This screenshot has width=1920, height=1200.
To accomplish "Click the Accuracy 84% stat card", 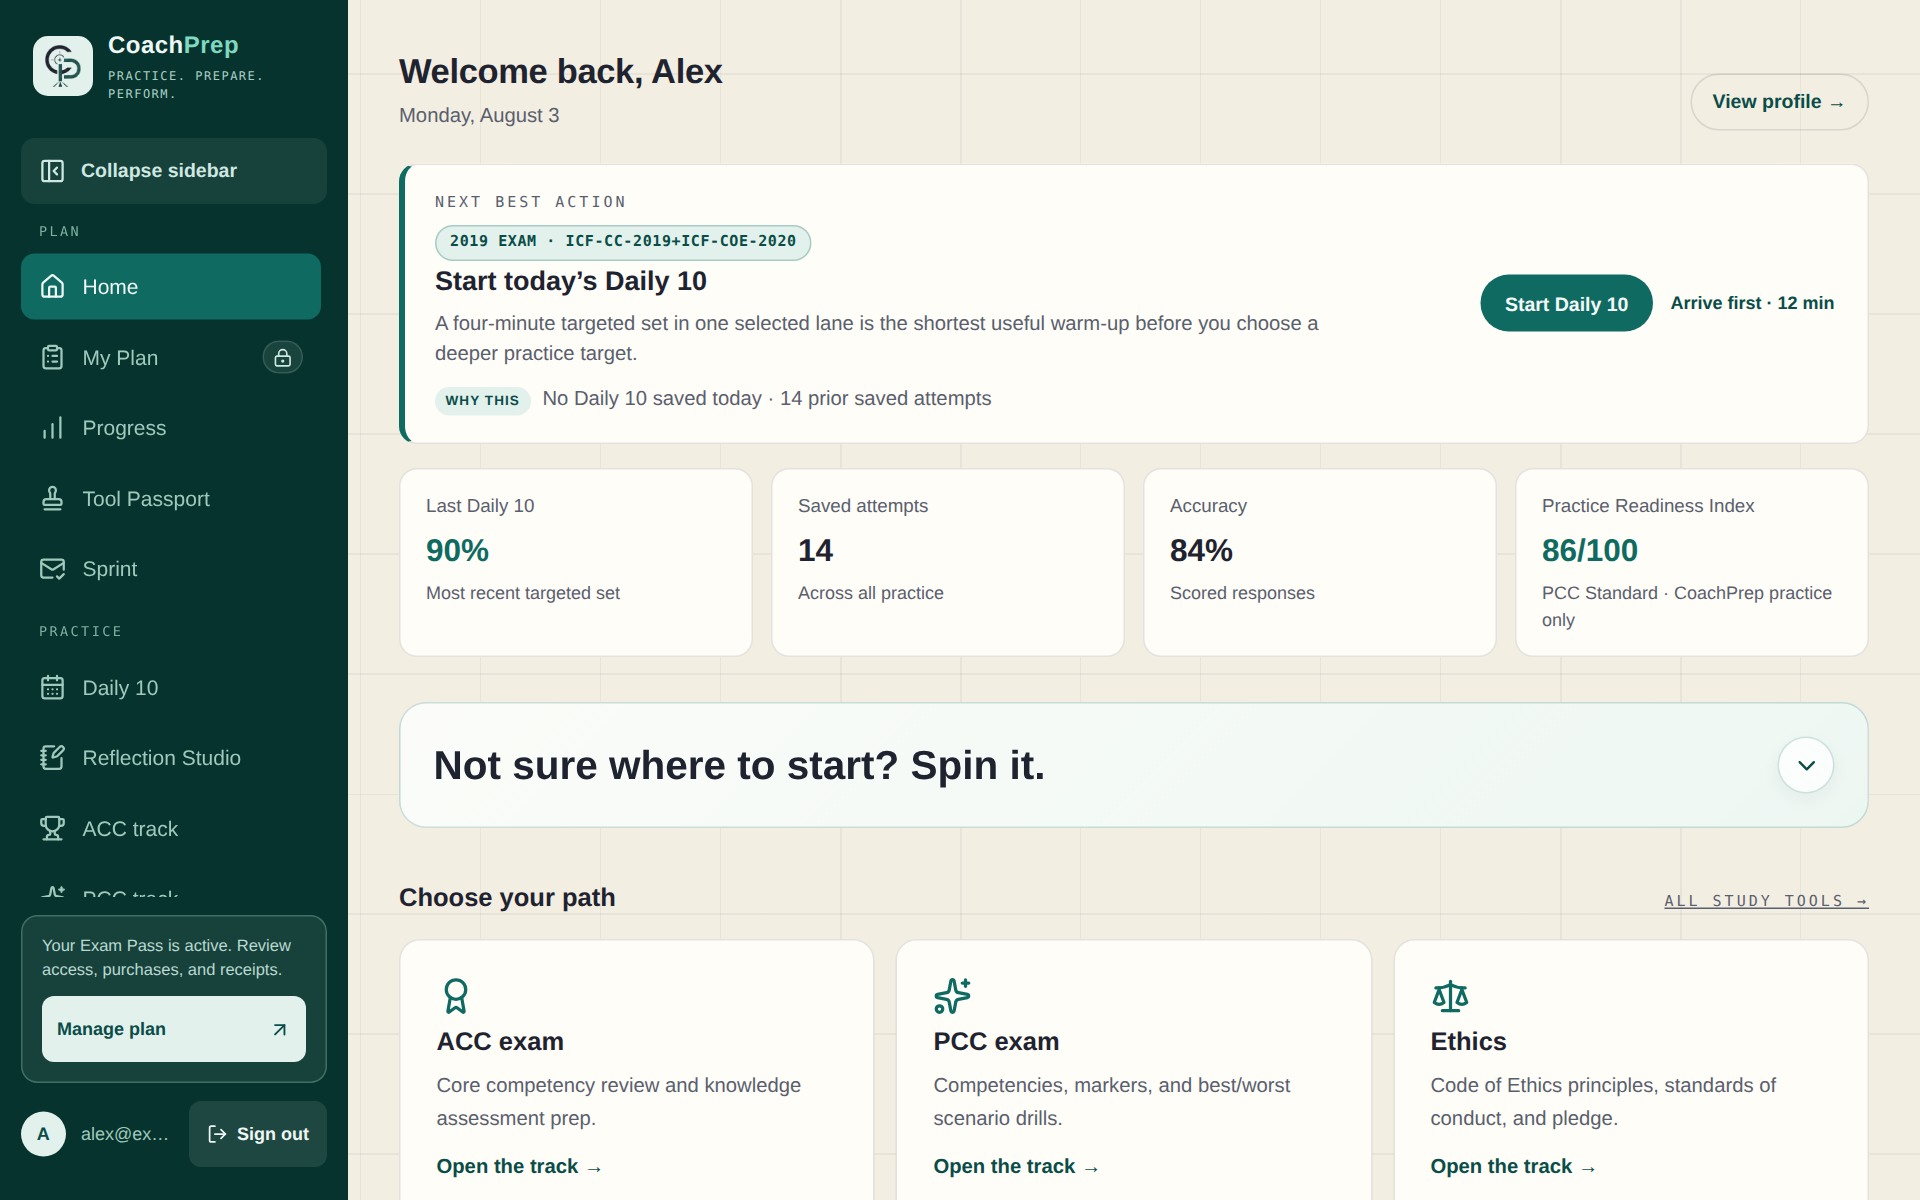I will coord(1320,562).
